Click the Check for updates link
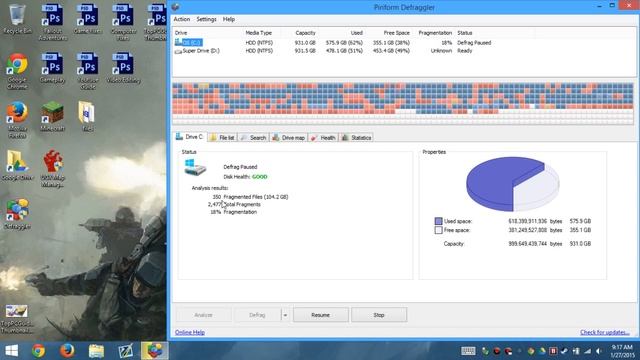640x360 pixels. [x=604, y=332]
